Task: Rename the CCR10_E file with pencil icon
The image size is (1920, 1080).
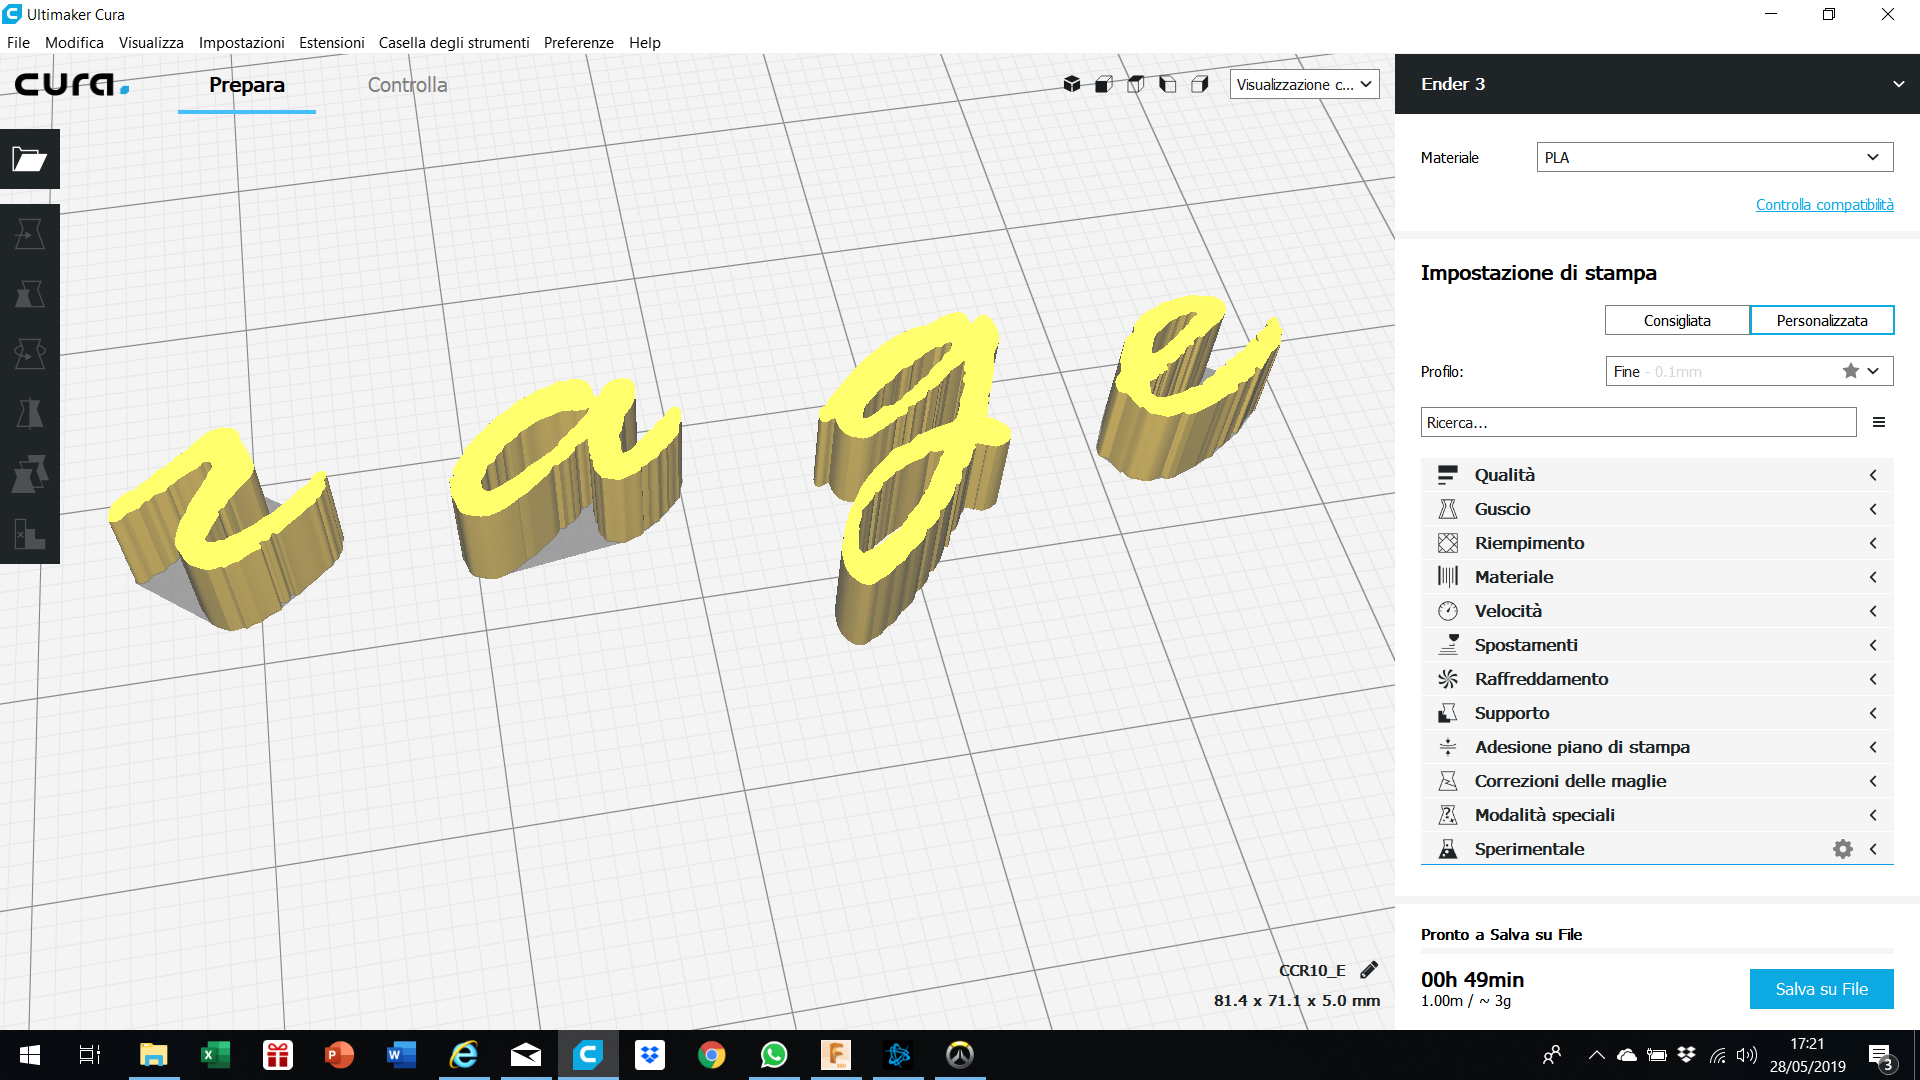Action: (x=1369, y=969)
